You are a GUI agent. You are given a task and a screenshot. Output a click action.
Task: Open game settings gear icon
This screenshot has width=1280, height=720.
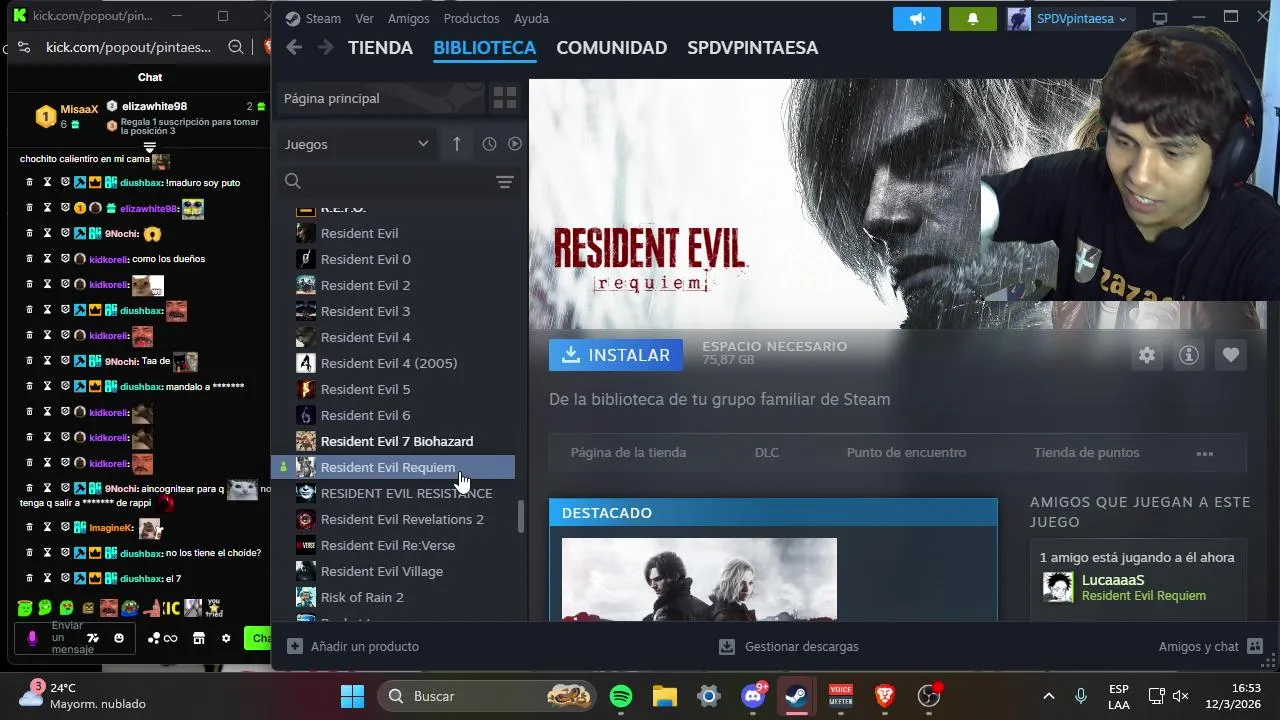pyautogui.click(x=1147, y=355)
